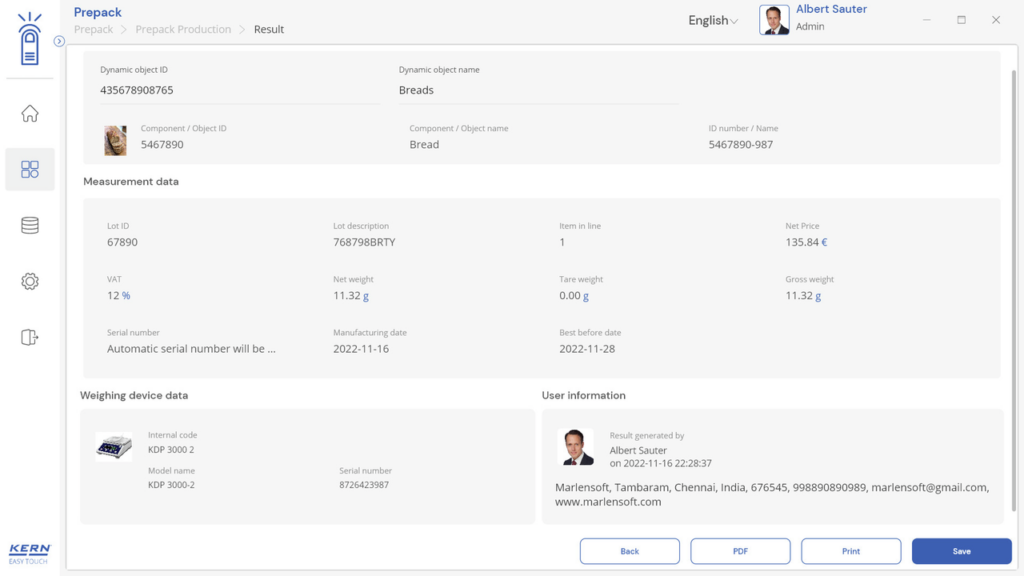Click the logout door icon

tap(29, 337)
